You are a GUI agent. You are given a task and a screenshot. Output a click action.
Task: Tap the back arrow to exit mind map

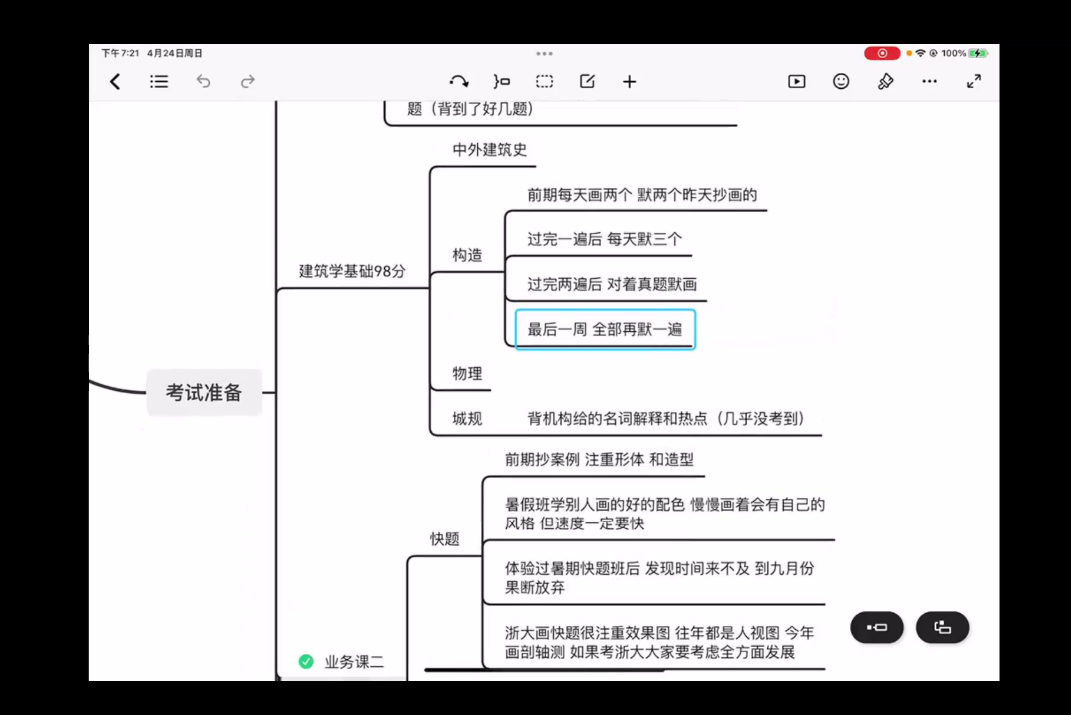115,82
